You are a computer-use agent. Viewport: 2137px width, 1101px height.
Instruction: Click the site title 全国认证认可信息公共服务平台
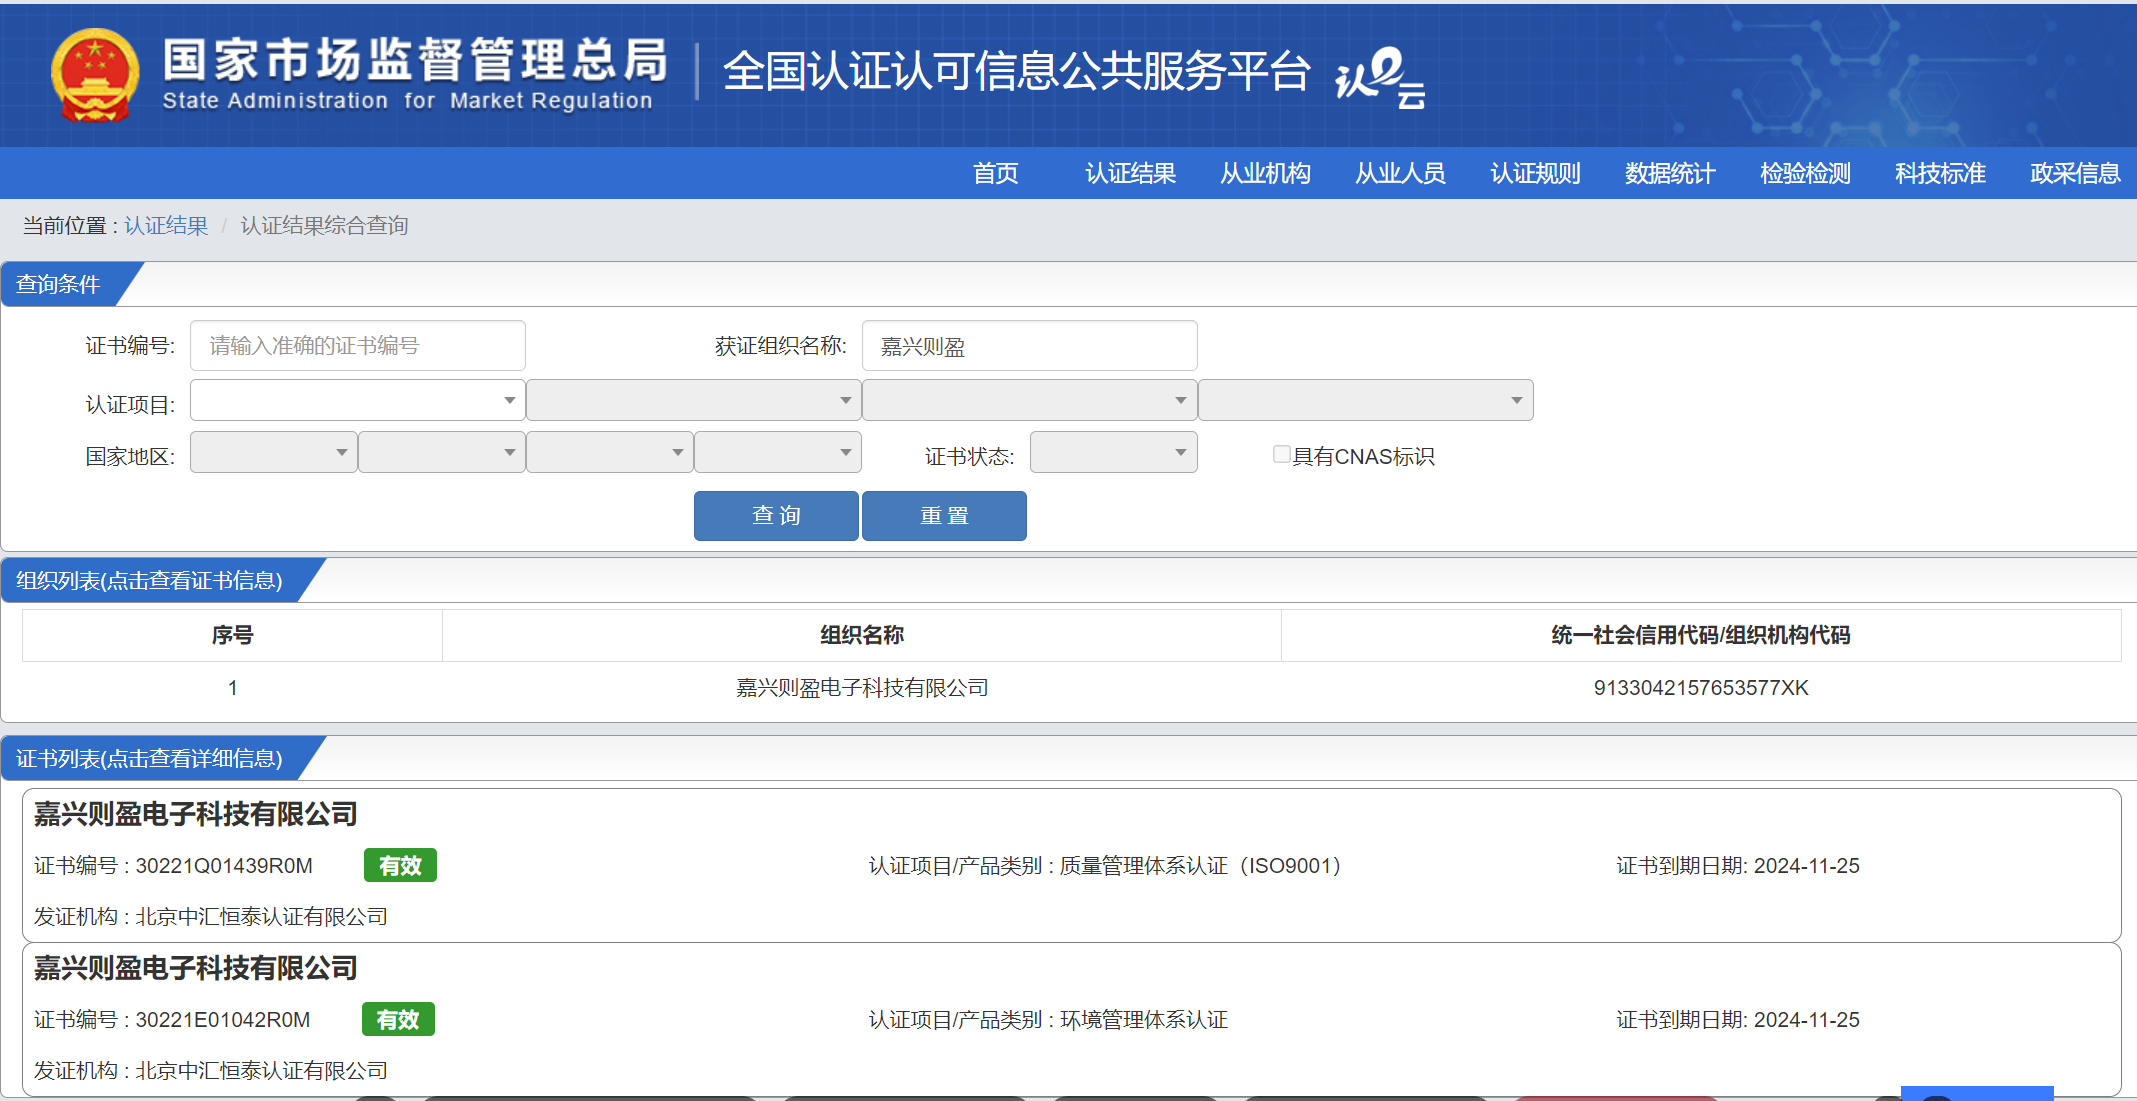(1016, 71)
